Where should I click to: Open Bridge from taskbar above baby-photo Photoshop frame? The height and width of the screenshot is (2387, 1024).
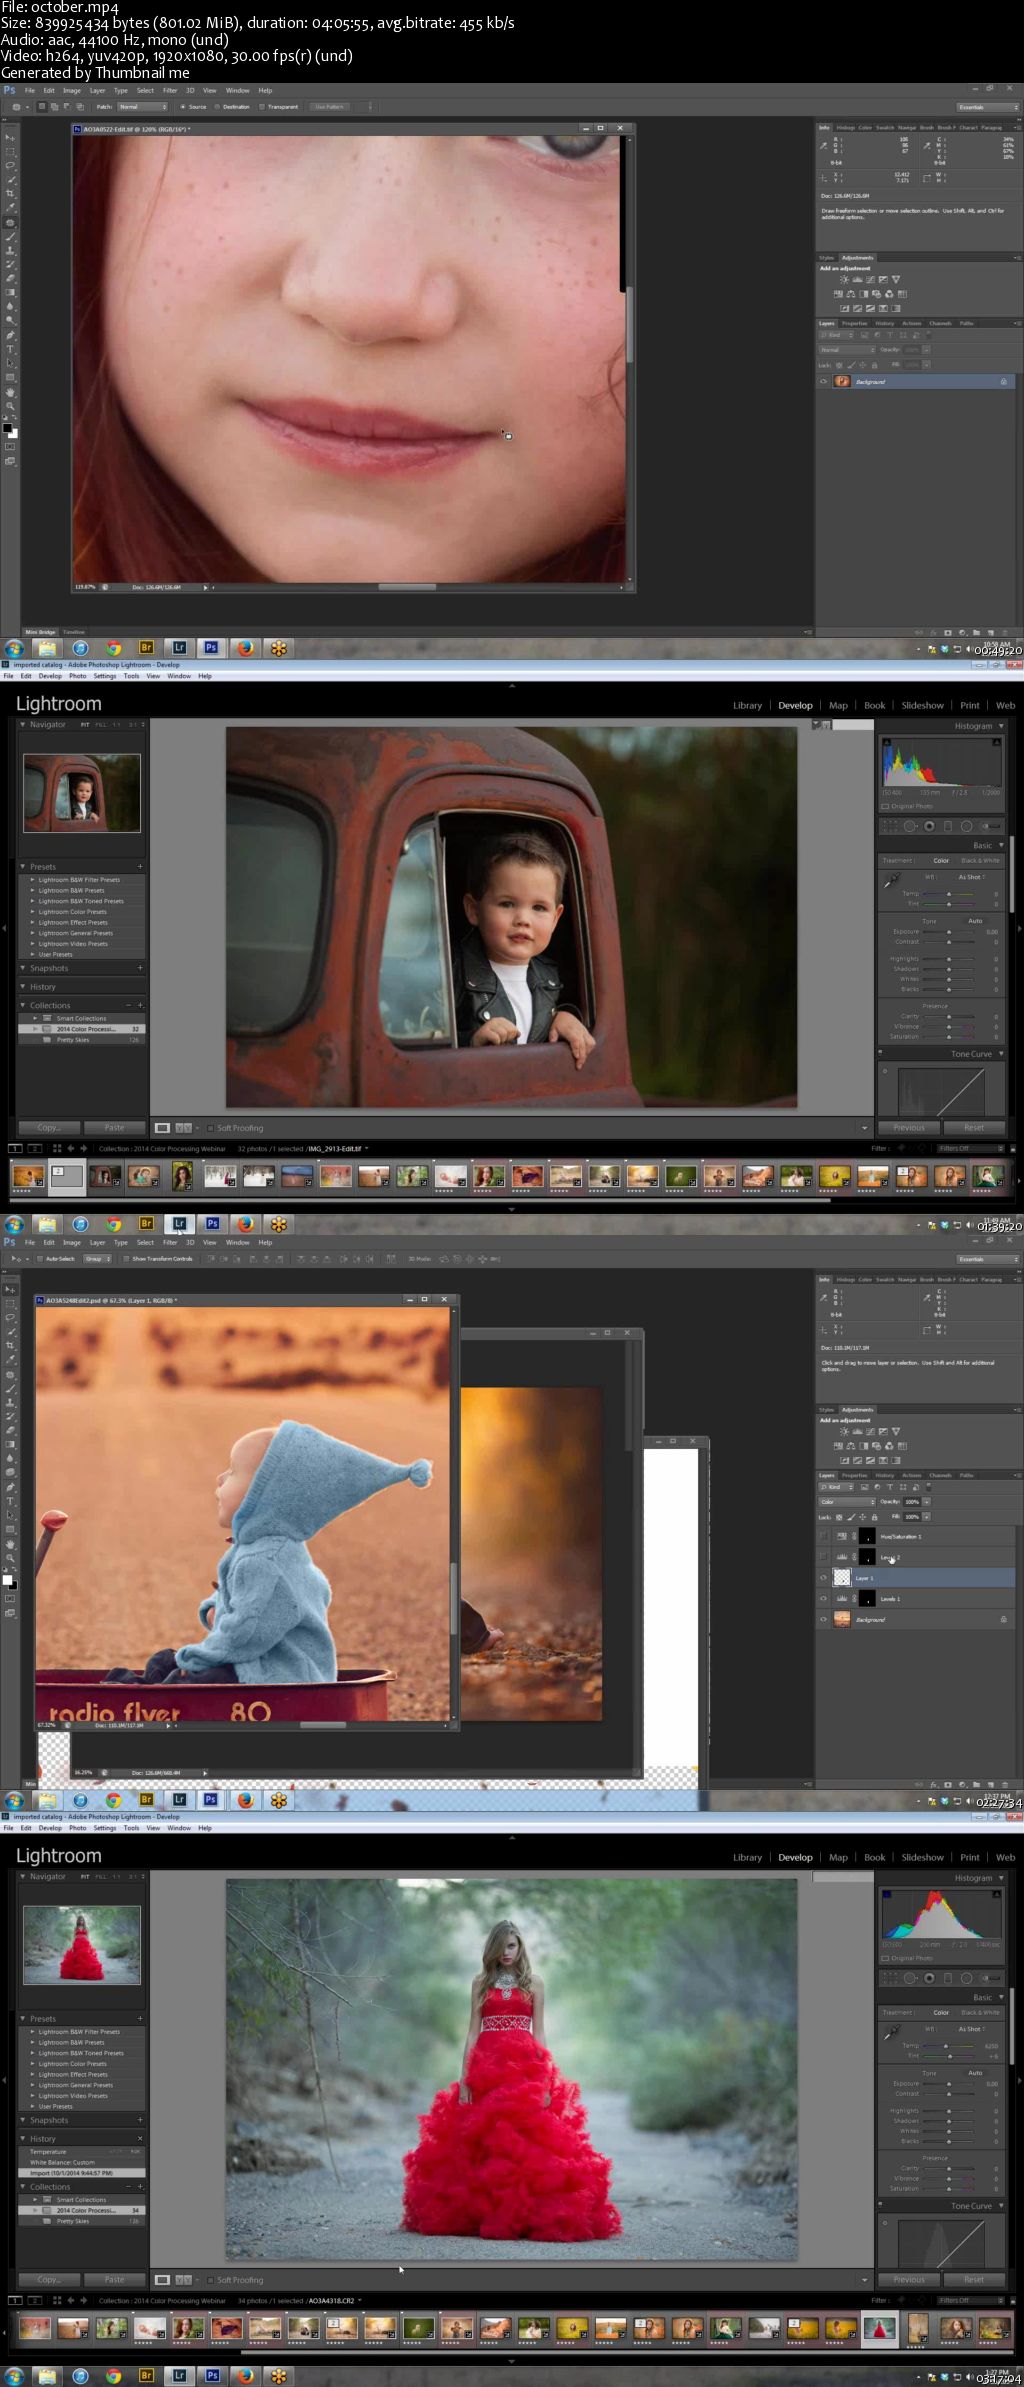coord(146,1223)
